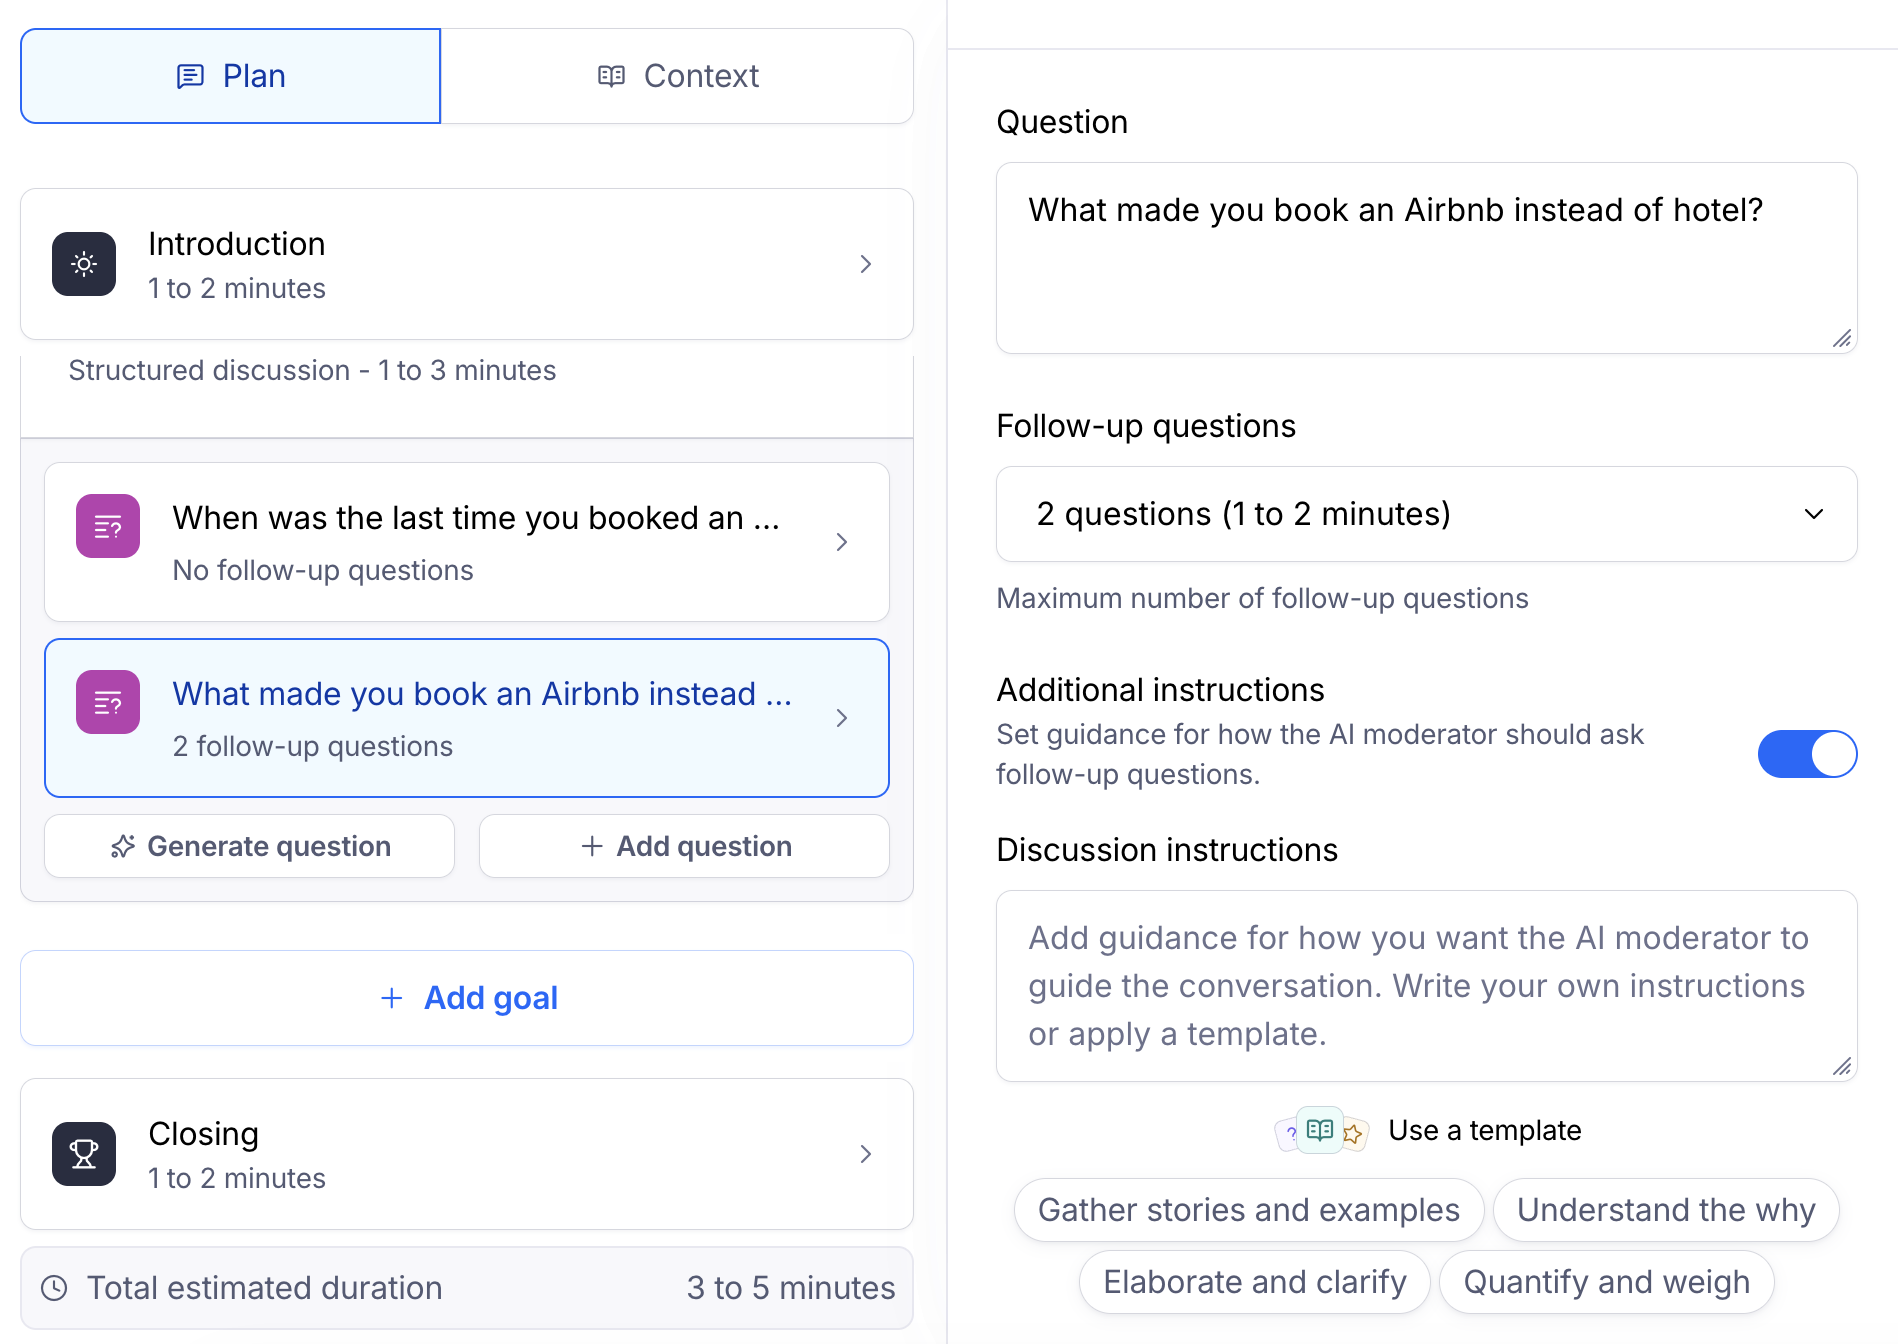Expand the Introduction section chevron
Image resolution: width=1898 pixels, height=1344 pixels.
tap(866, 264)
